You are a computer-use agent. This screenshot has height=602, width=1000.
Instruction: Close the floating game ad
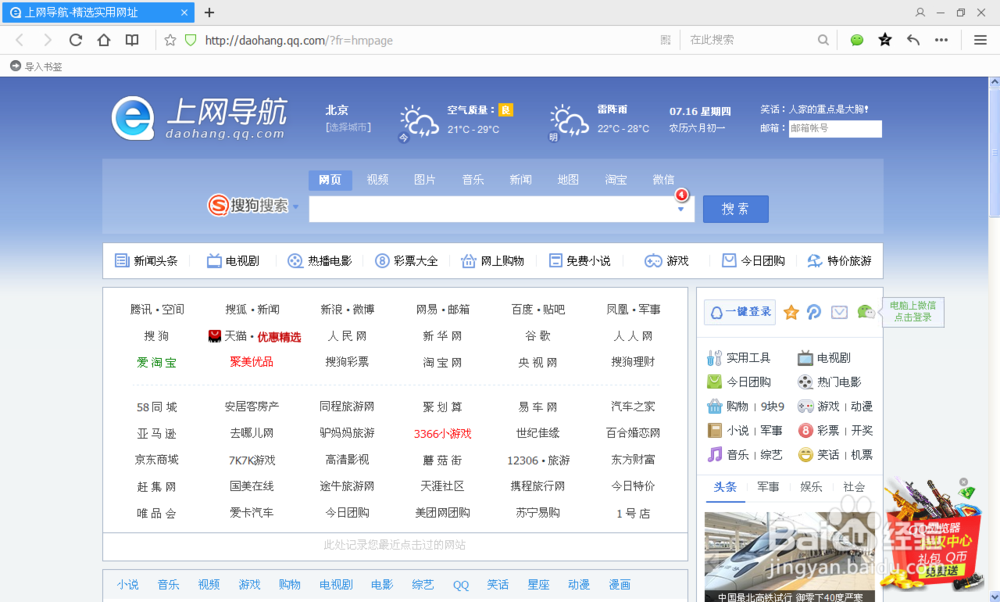(x=964, y=482)
